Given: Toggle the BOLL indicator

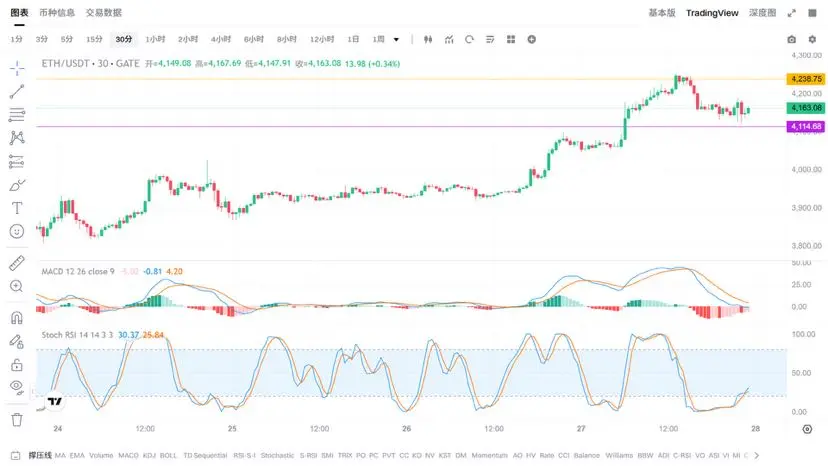Looking at the screenshot, I should pyautogui.click(x=168, y=455).
